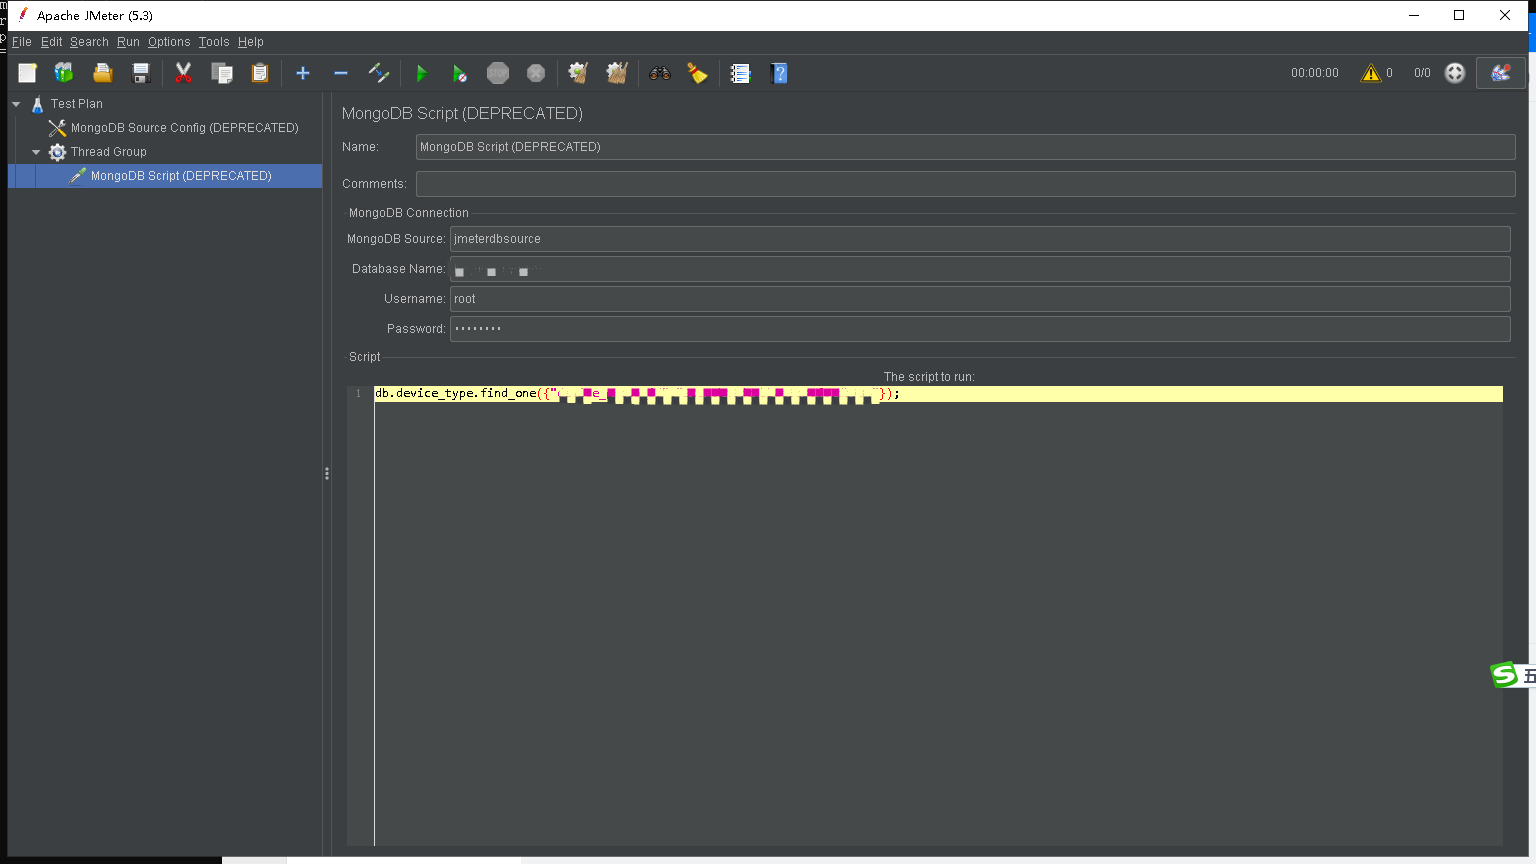Edit the Database Name field
Viewport: 1536px width, 864px height.
pos(980,269)
